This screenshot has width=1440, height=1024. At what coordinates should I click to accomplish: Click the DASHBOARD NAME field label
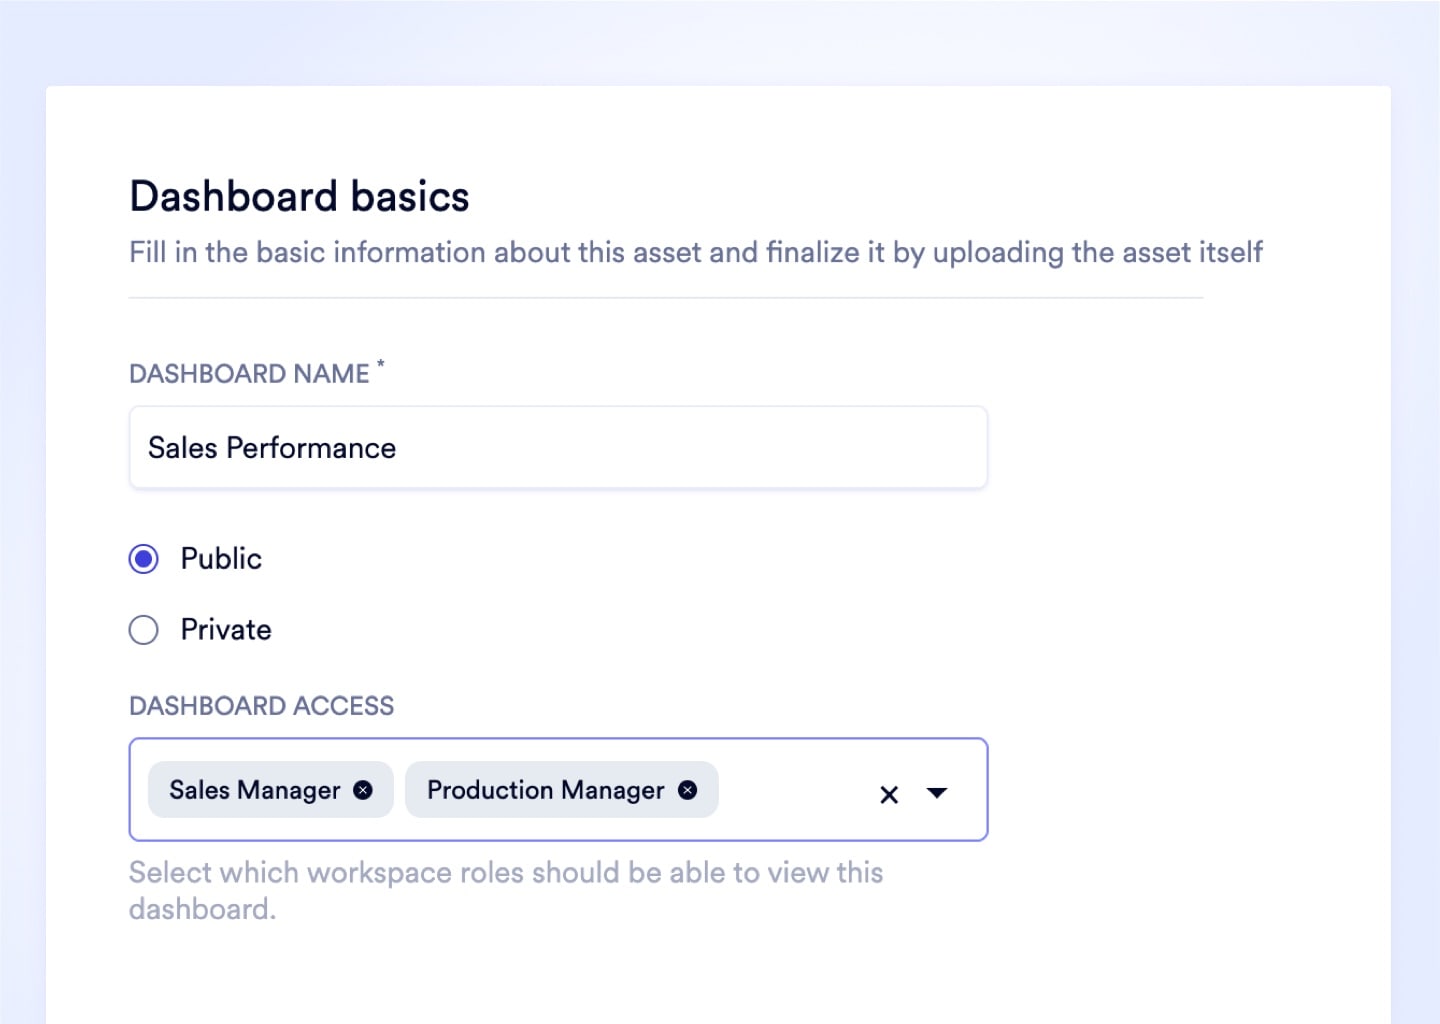click(x=249, y=374)
